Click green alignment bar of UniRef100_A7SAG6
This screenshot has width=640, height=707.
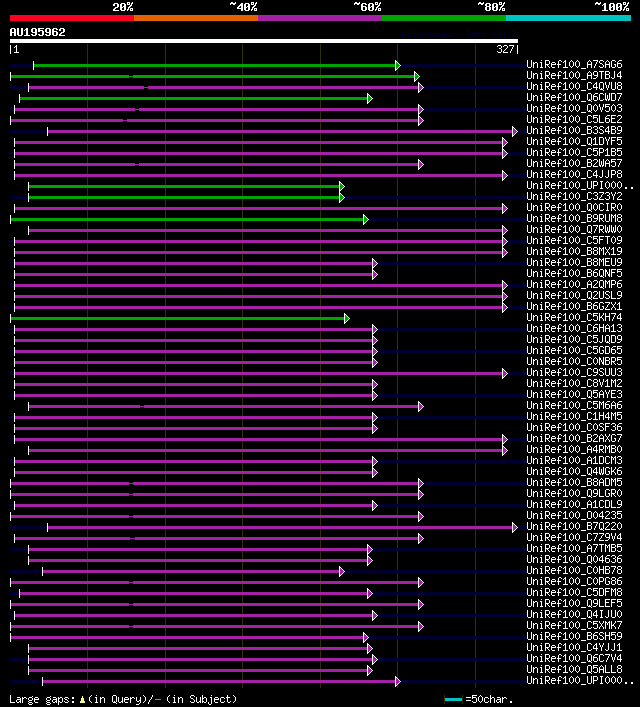[215, 65]
